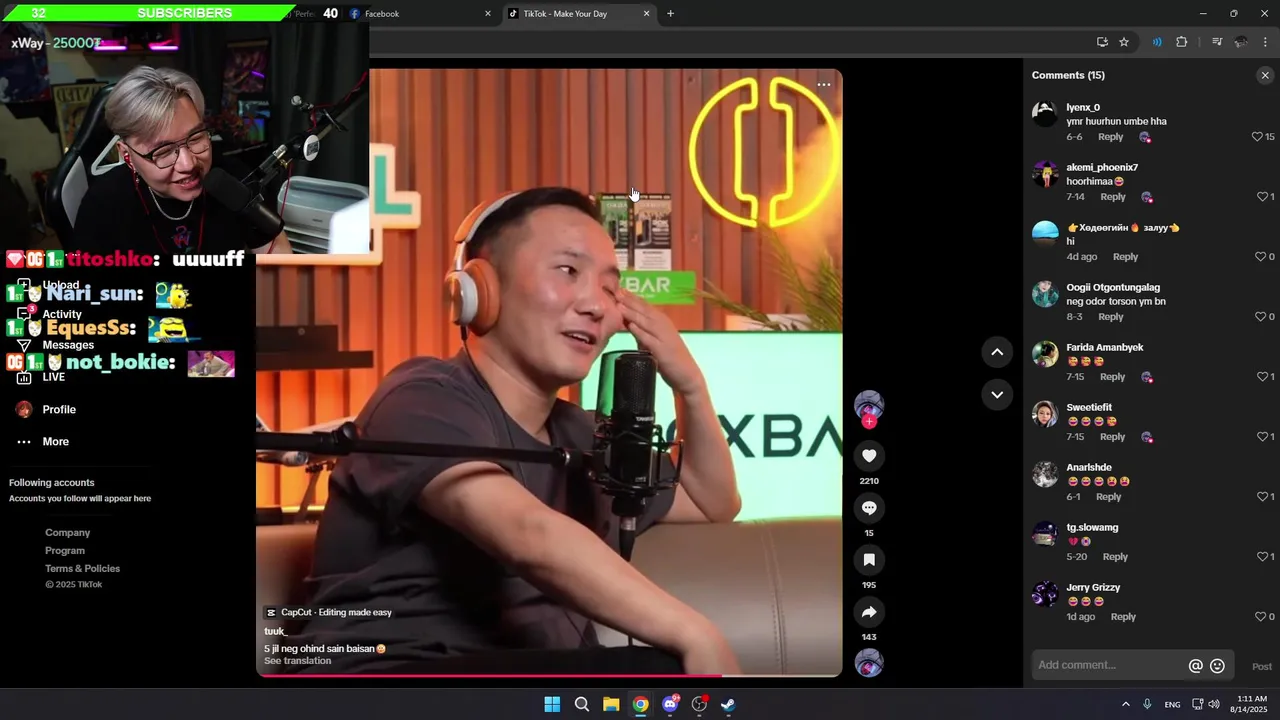The height and width of the screenshot is (720, 1280).
Task: Close the Facebook tab
Action: 488,14
